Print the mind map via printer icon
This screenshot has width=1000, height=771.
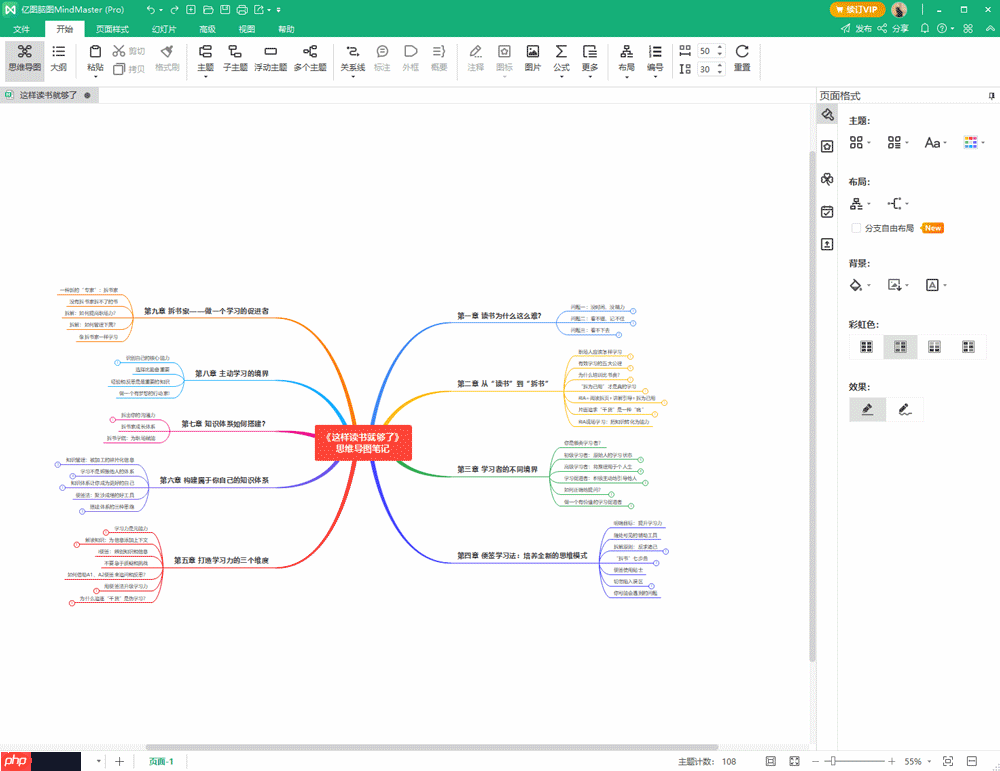(242, 10)
